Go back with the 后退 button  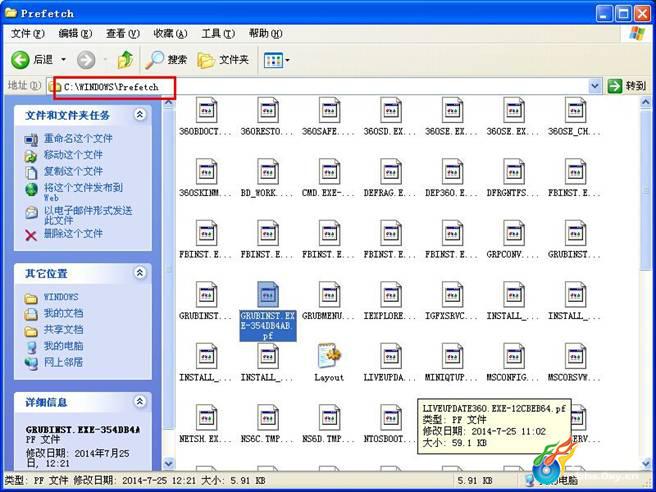(x=33, y=60)
